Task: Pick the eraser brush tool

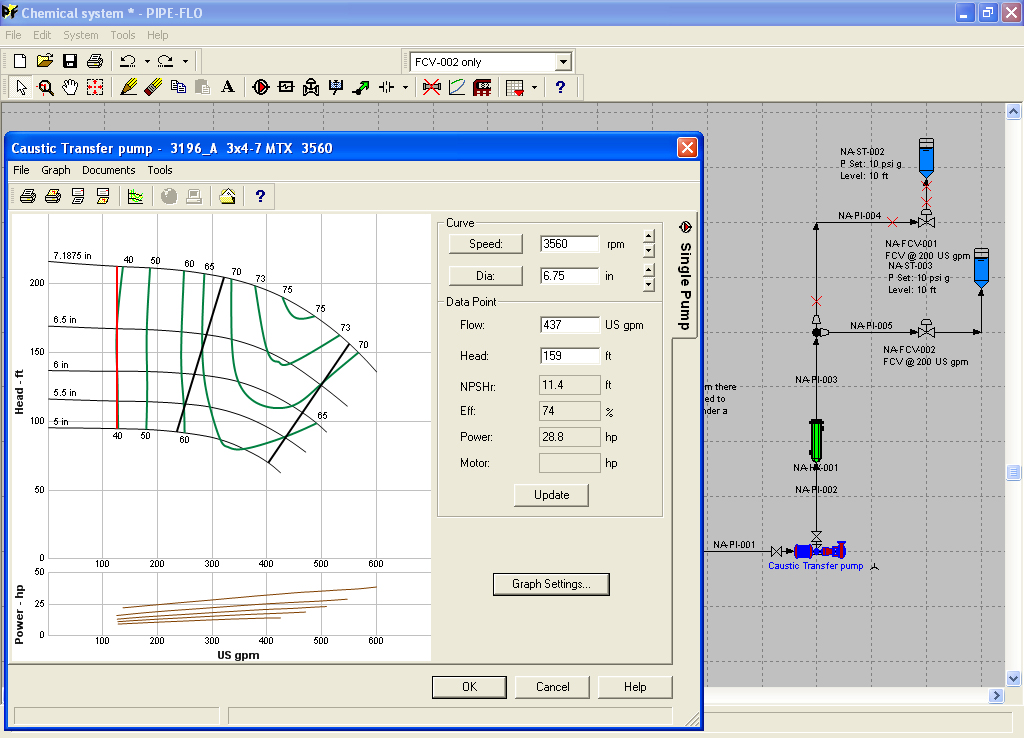Action: (x=153, y=87)
